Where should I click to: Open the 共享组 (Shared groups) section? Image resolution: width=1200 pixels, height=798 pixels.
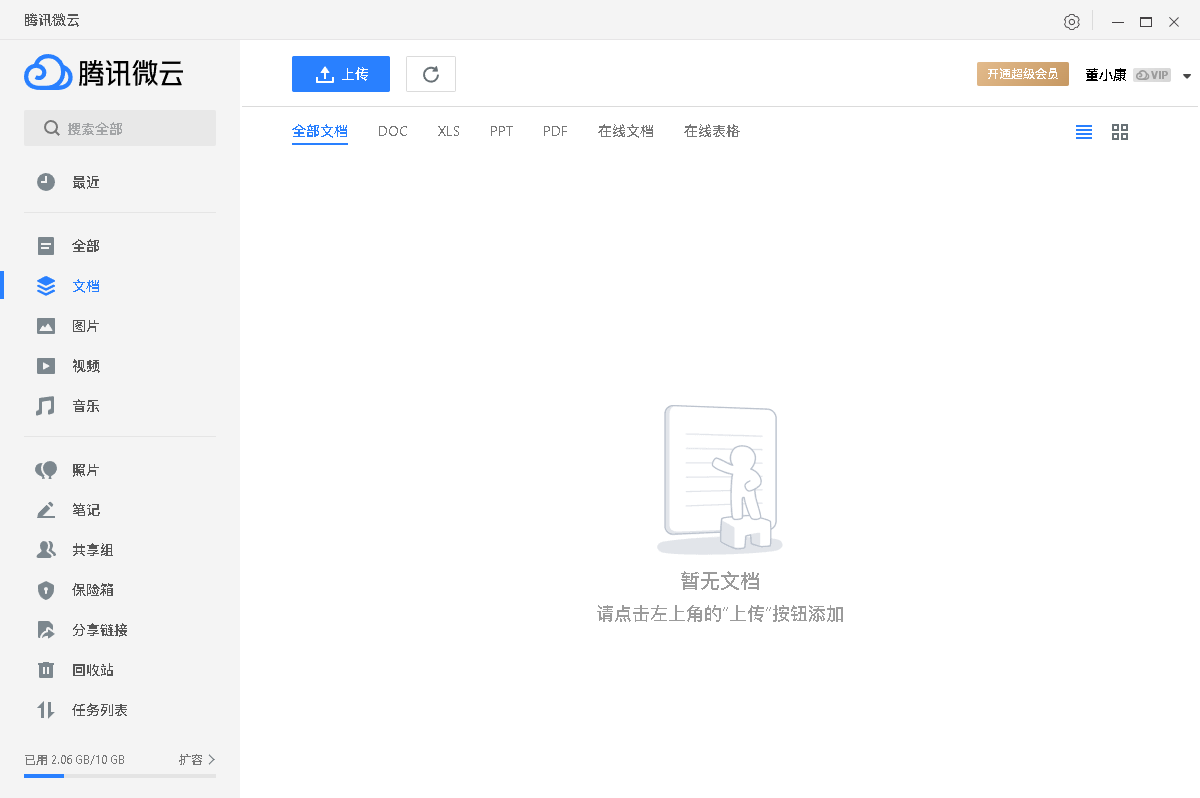pos(93,549)
